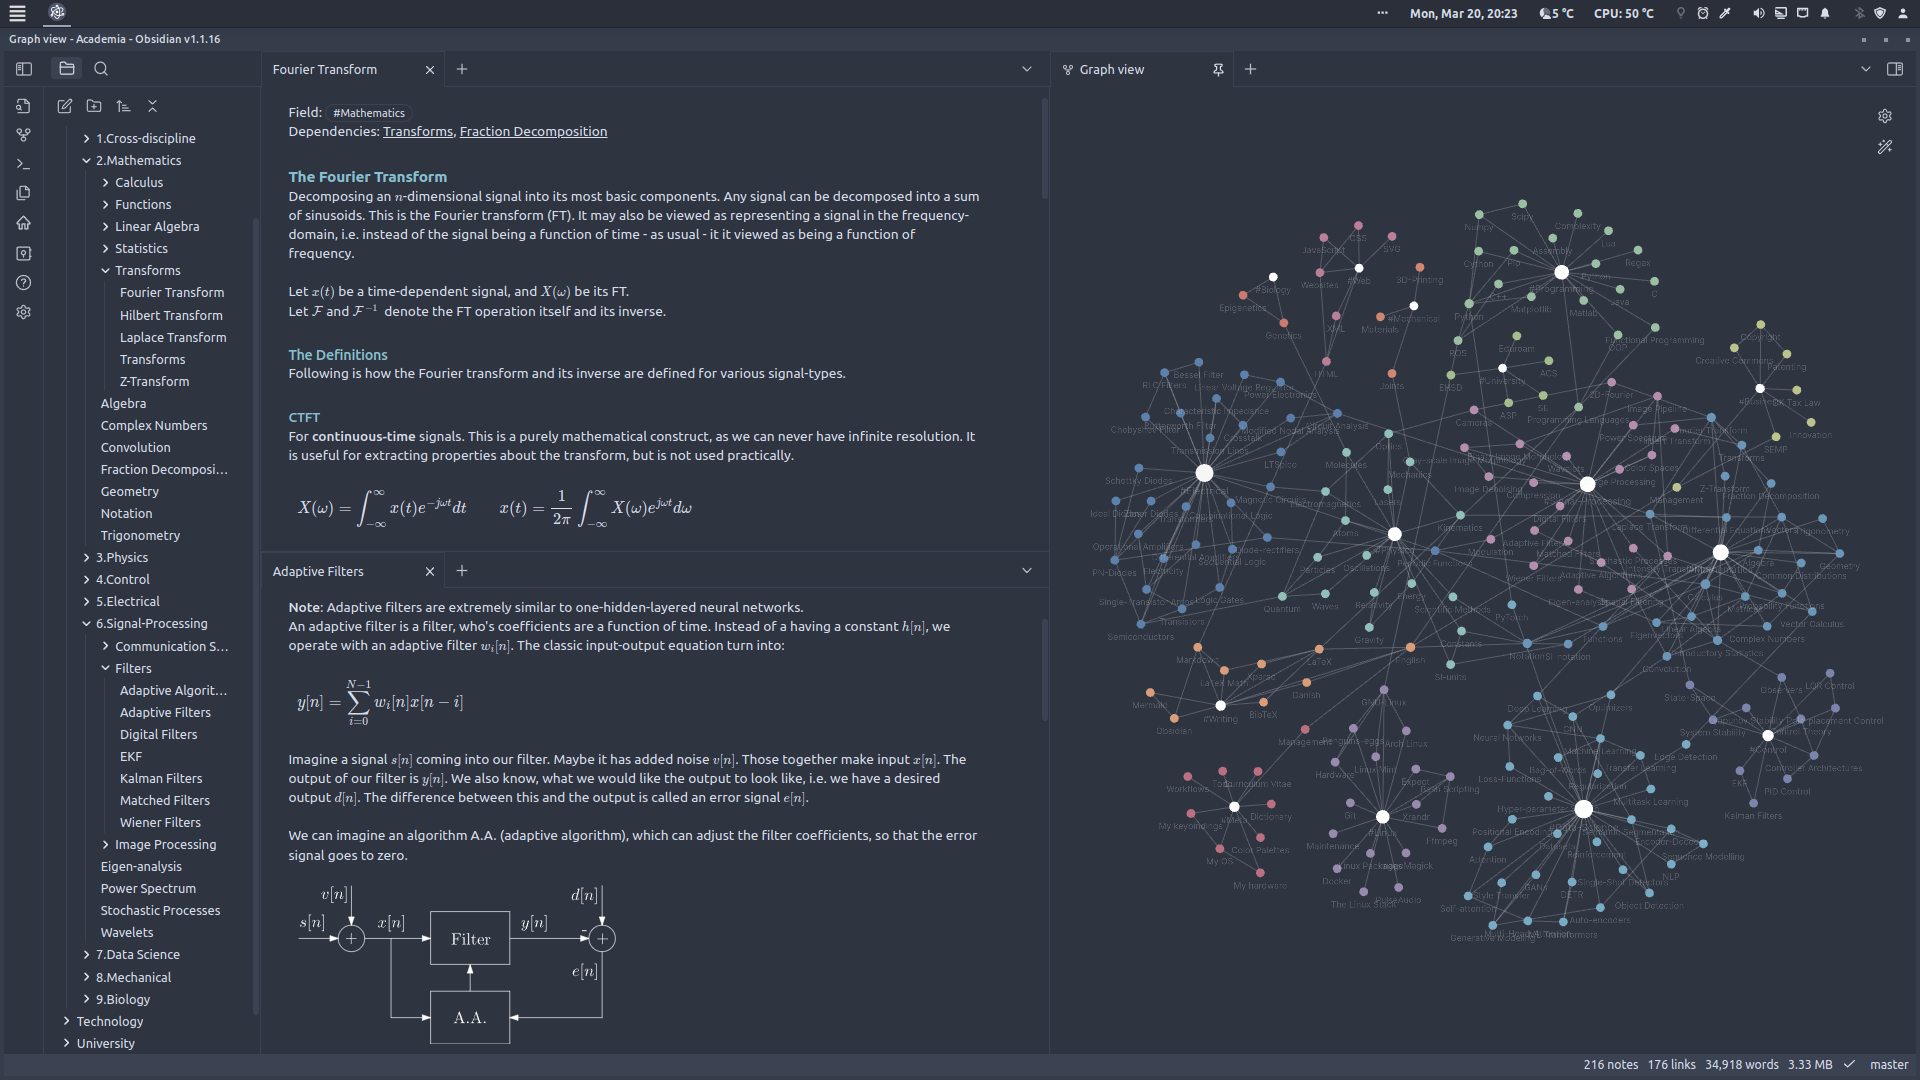Open graph view settings gear
The image size is (1920, 1080).
coord(1885,116)
